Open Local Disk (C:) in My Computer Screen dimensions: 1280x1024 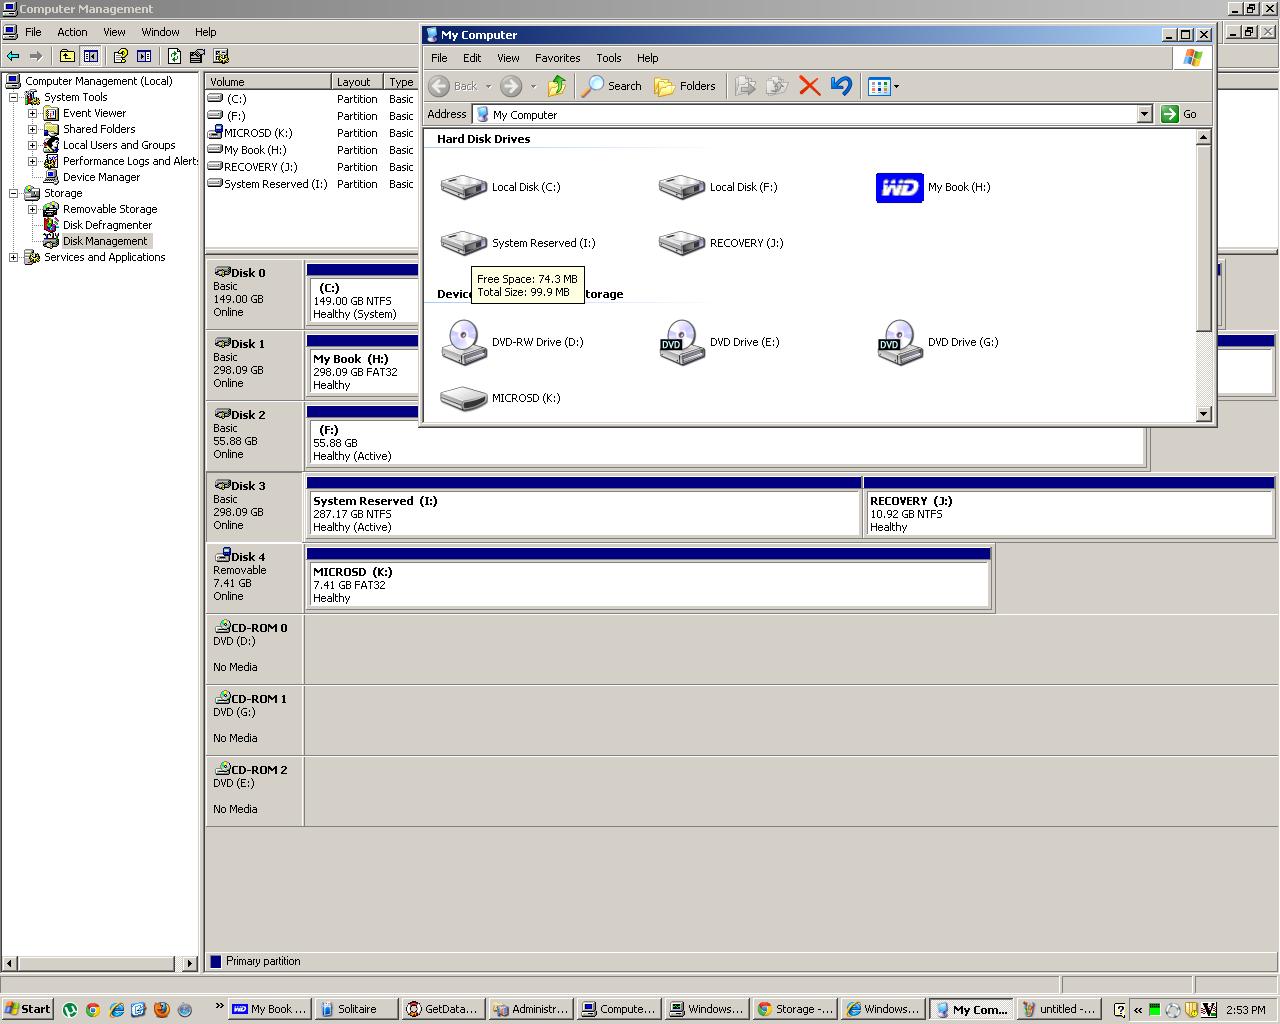[x=463, y=187]
